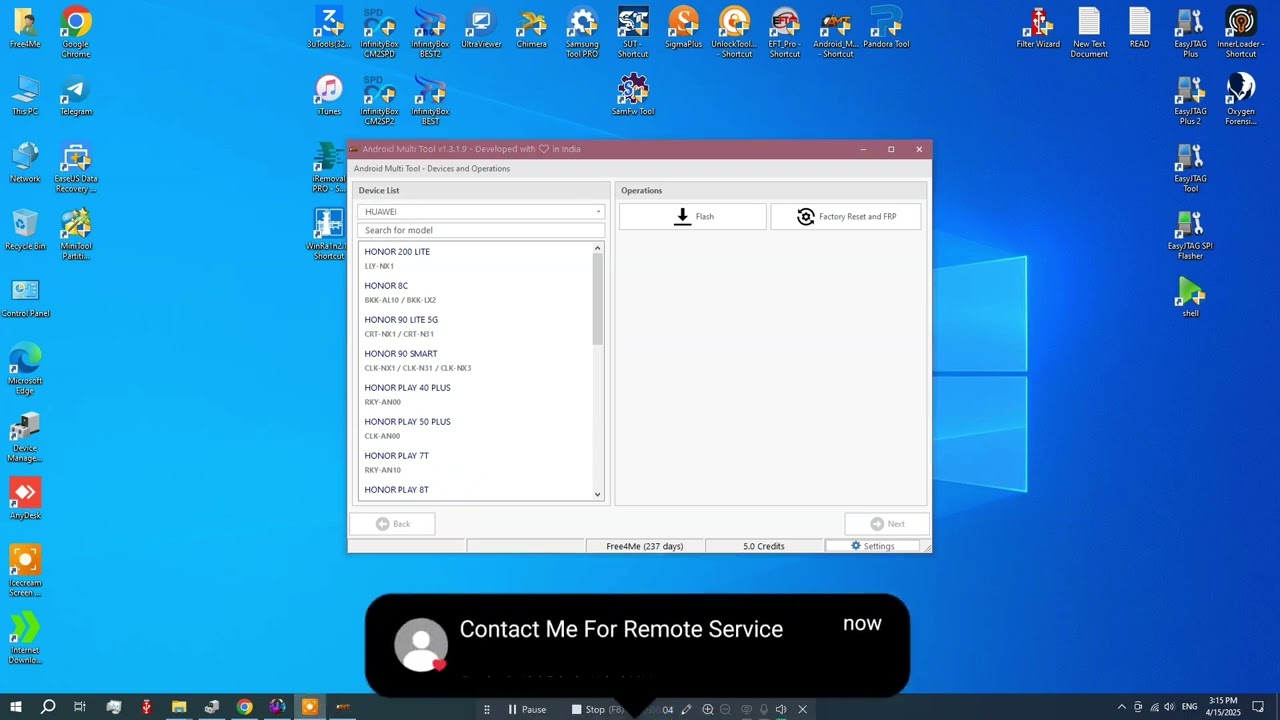The height and width of the screenshot is (720, 1280).
Task: Pause the screen recording
Action: click(x=527, y=710)
